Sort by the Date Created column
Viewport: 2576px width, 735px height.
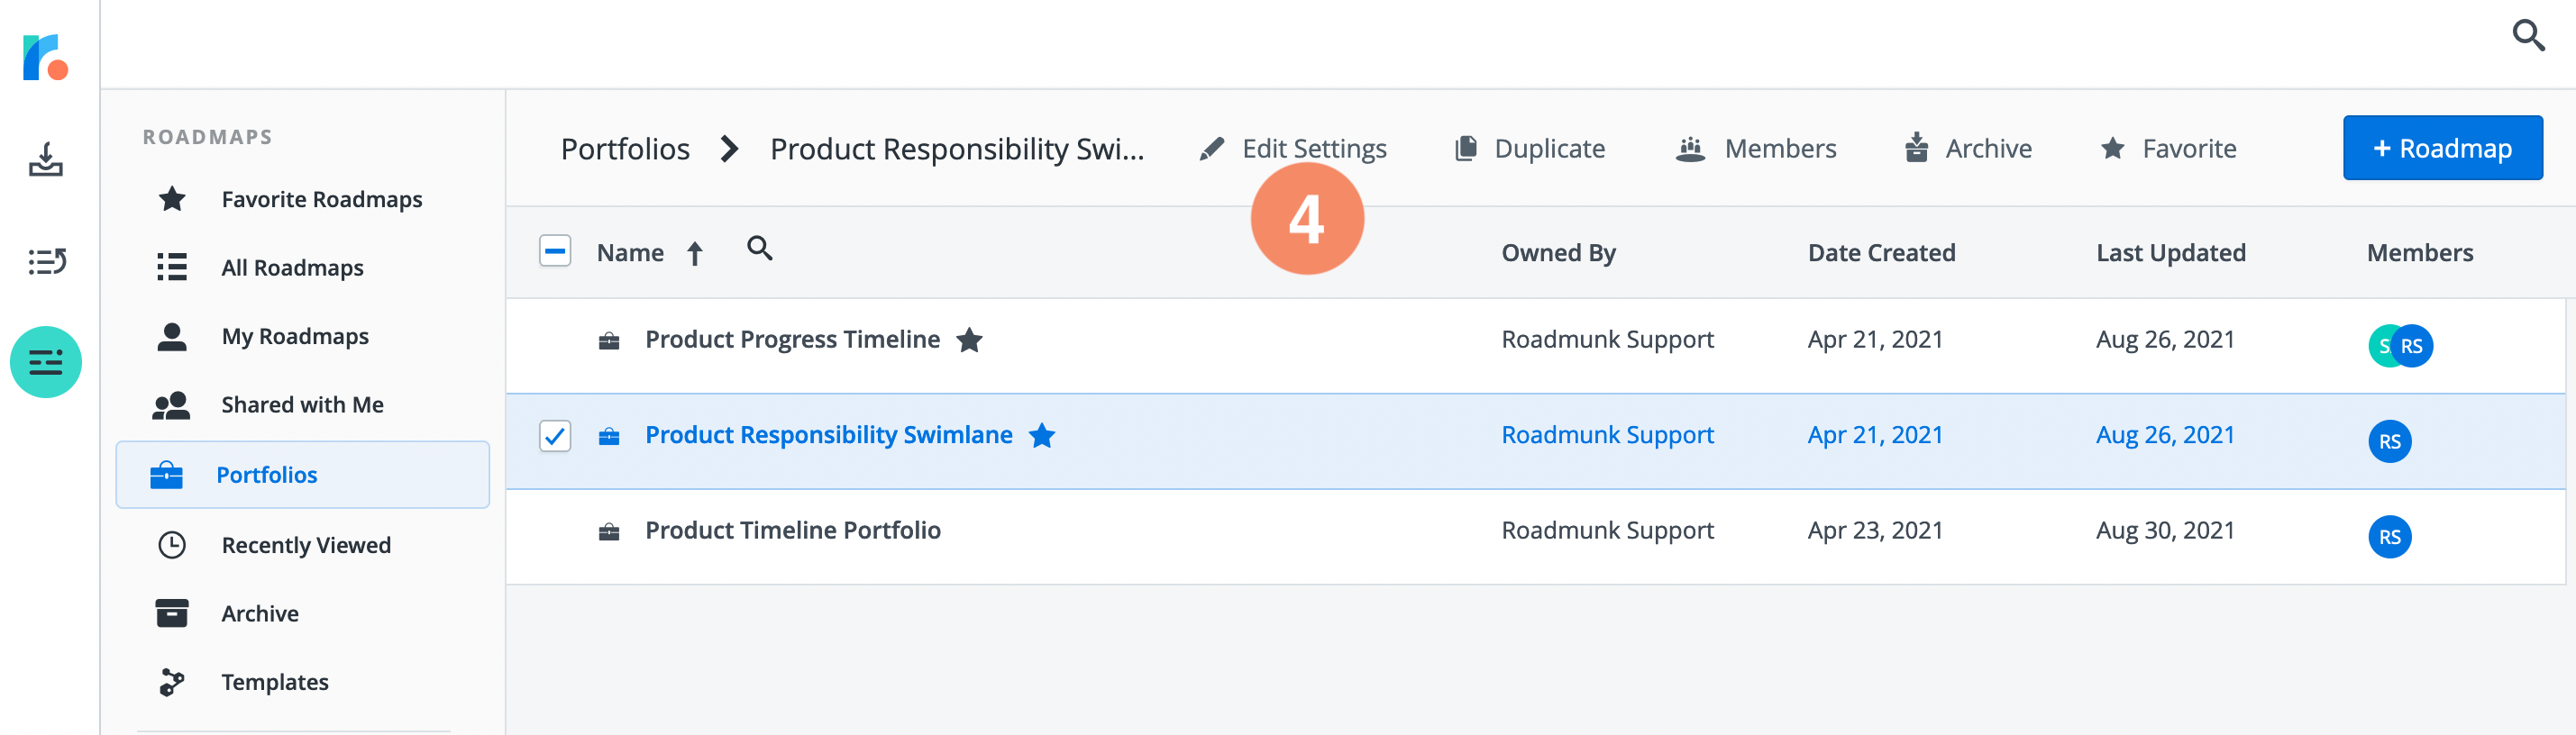click(1881, 253)
